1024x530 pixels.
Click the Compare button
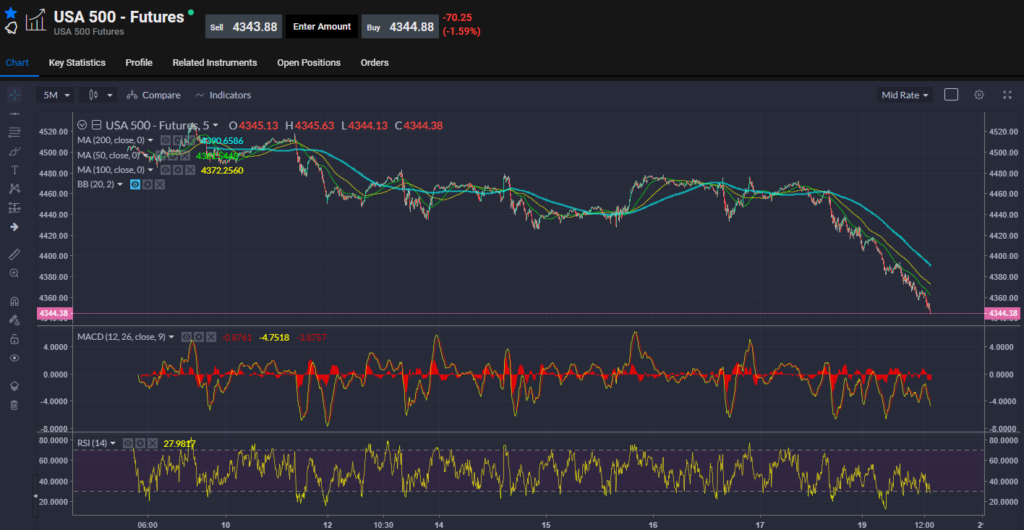[x=153, y=95]
